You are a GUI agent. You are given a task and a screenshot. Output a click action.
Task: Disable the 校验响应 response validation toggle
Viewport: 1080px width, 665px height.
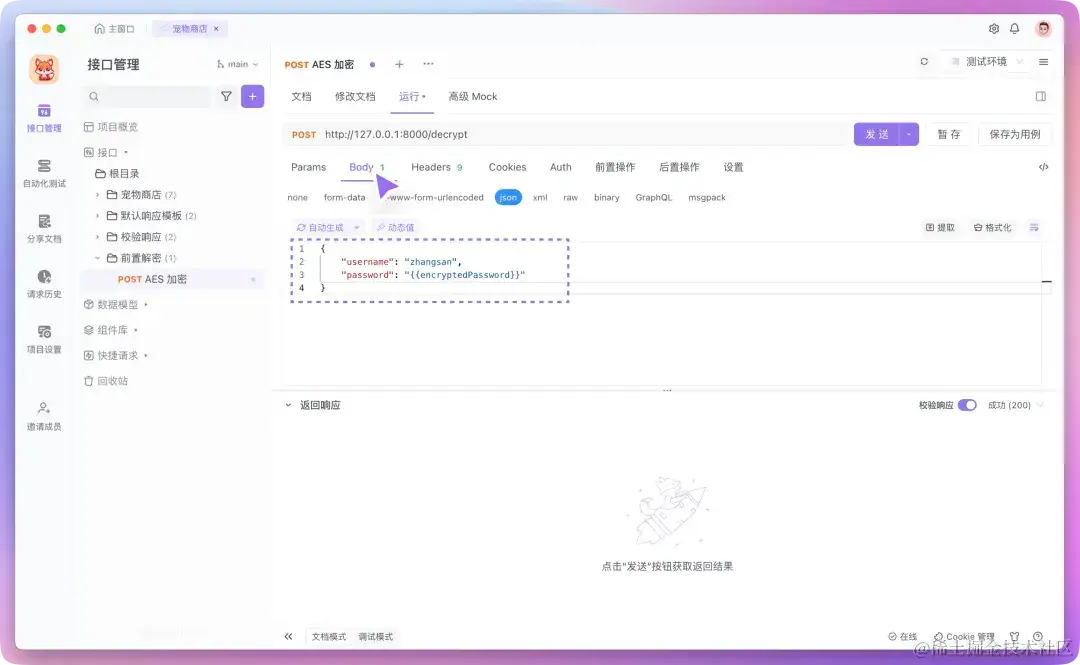click(965, 404)
